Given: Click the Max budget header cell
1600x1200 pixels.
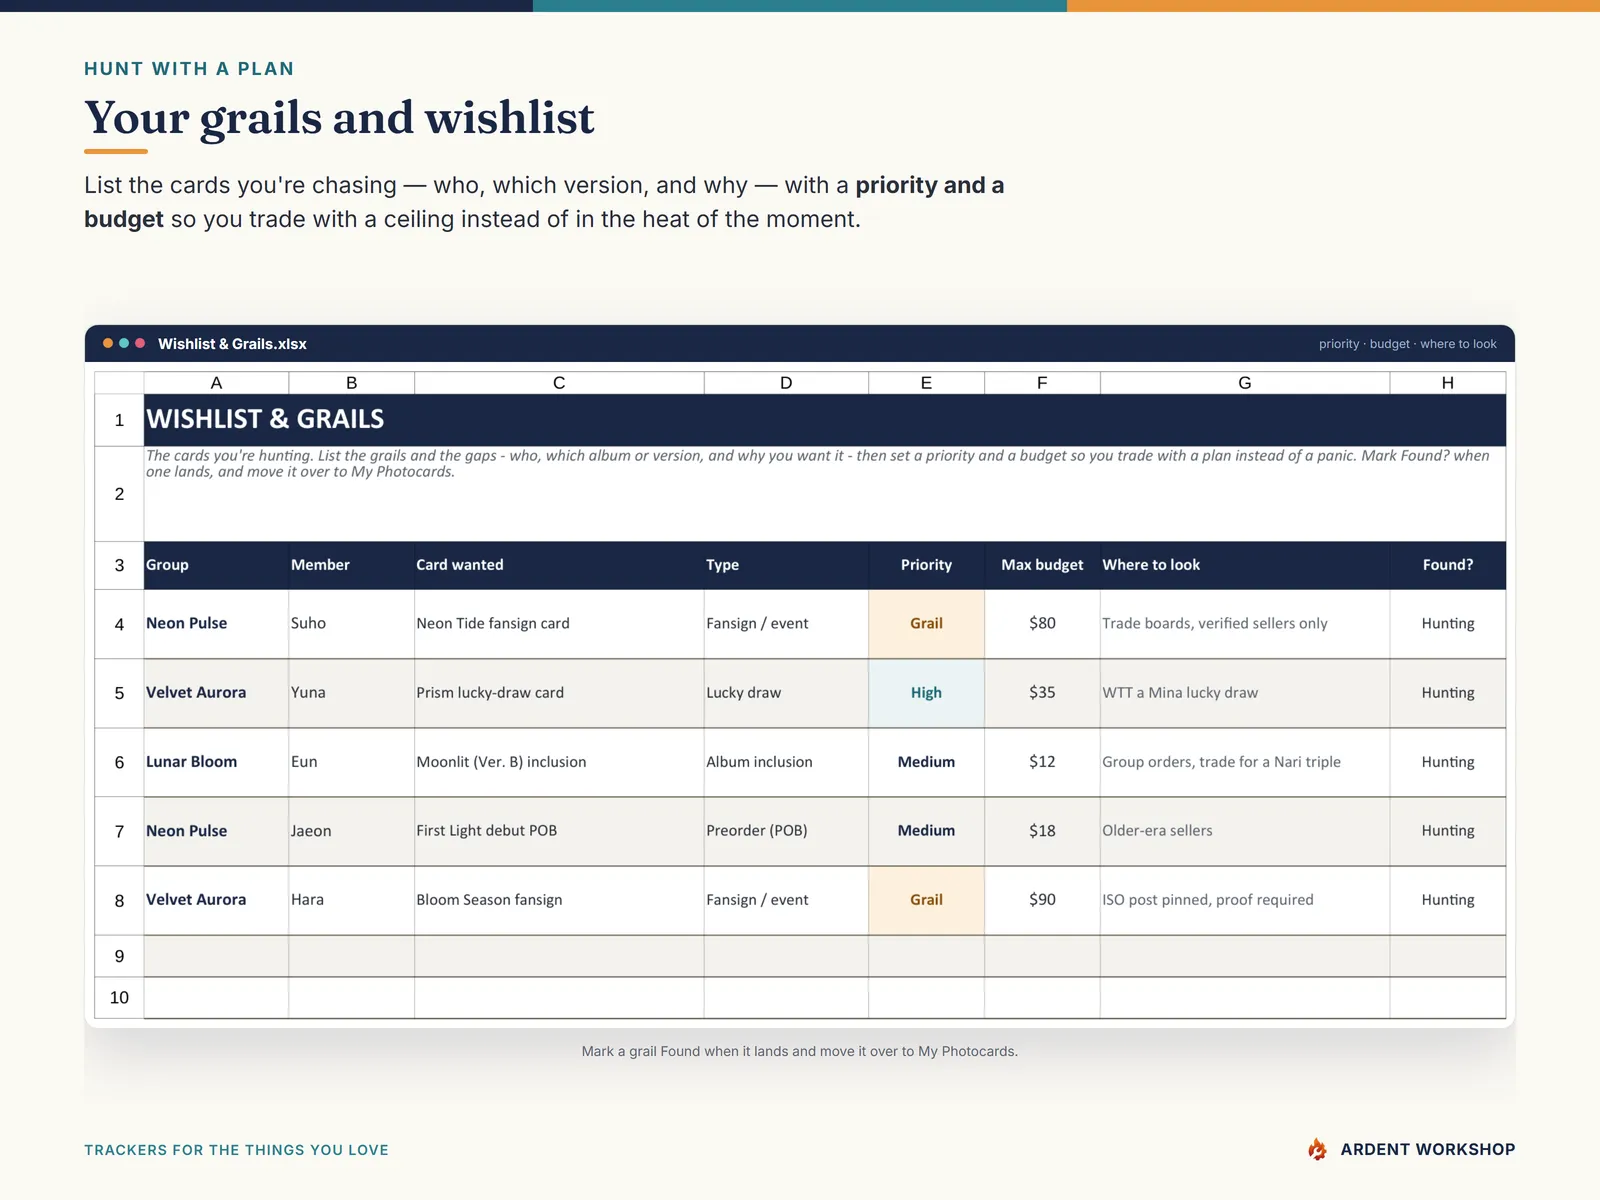Looking at the screenshot, I should tap(1042, 565).
